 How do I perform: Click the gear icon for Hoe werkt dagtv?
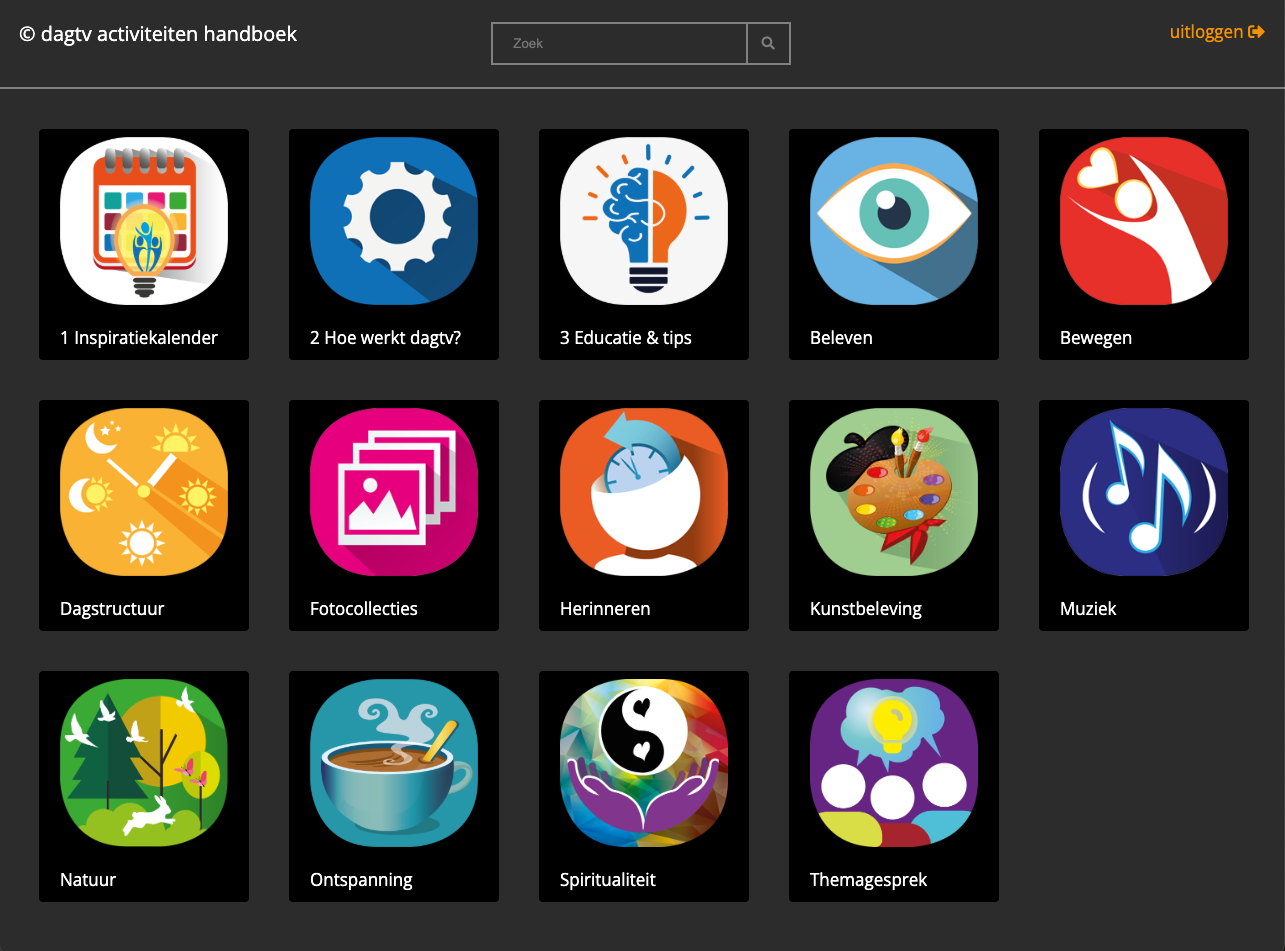coord(394,221)
